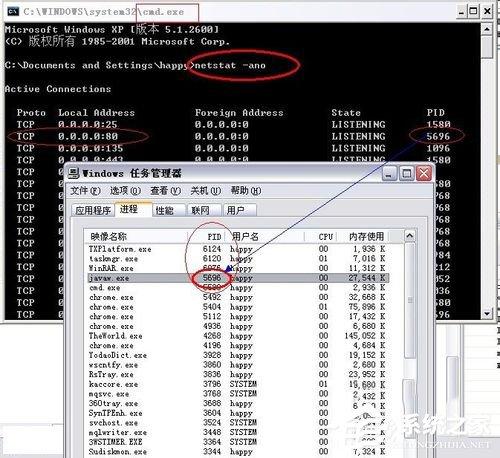500x458 pixels.
Task: Click the cmd window scroll-up arrow
Action: tap(487, 29)
